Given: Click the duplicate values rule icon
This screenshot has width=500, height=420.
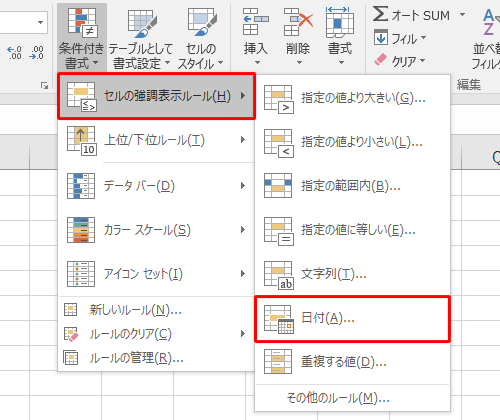Looking at the screenshot, I should click(x=278, y=362).
